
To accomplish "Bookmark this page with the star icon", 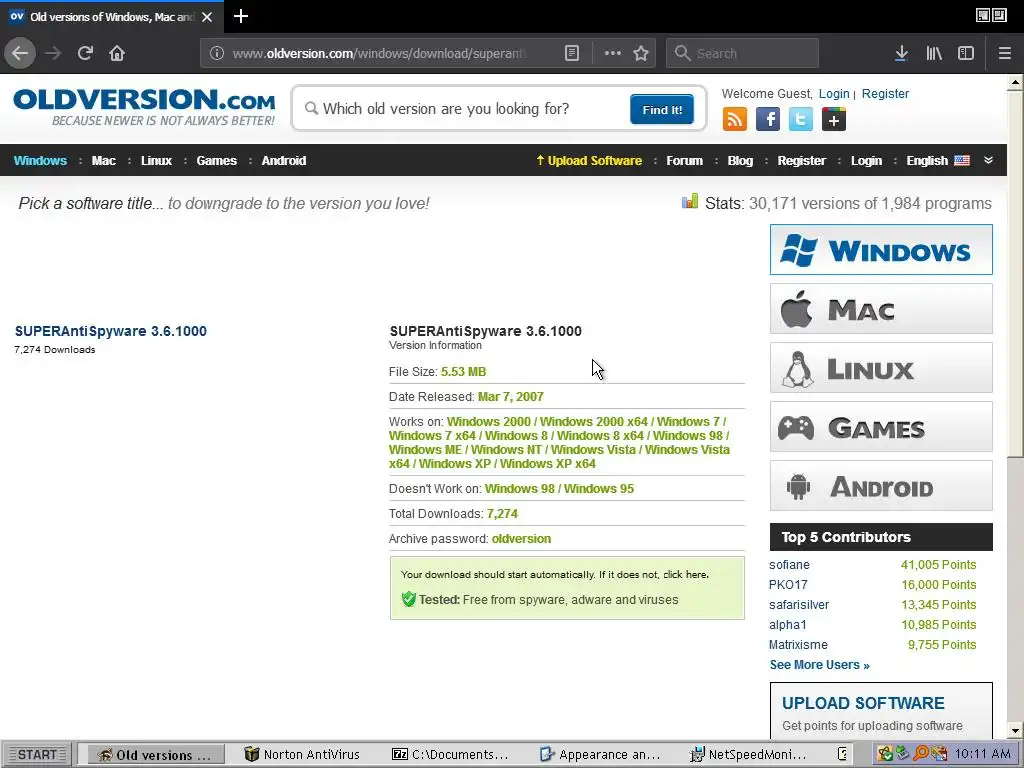I will point(641,54).
